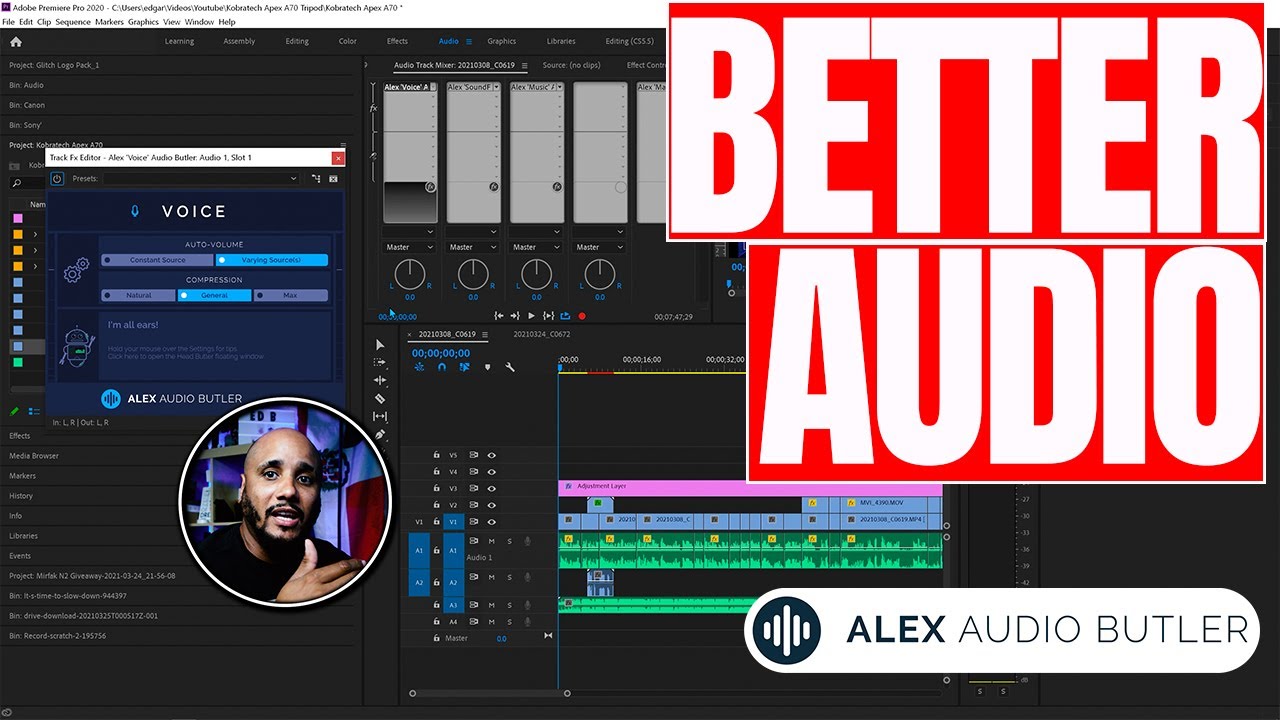Image resolution: width=1280 pixels, height=720 pixels.
Task: Open Project: Glitch Logo Pack_1 panel
Action: coord(54,65)
